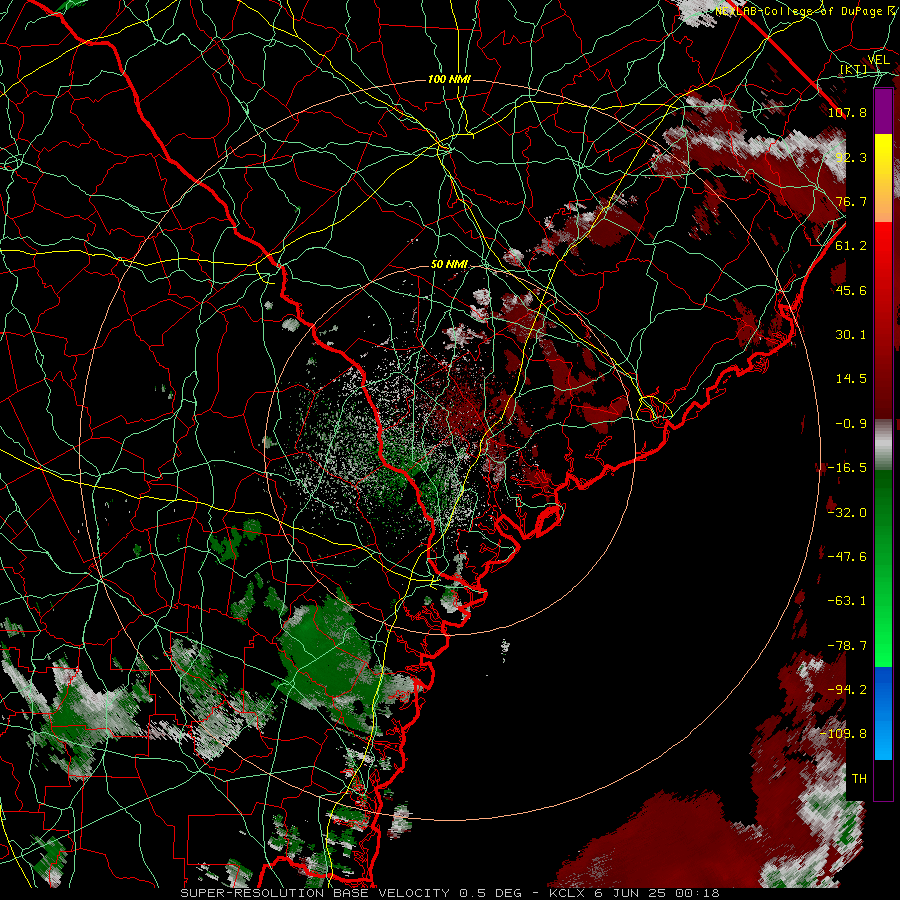Select the -78.7 legend value

click(x=847, y=646)
